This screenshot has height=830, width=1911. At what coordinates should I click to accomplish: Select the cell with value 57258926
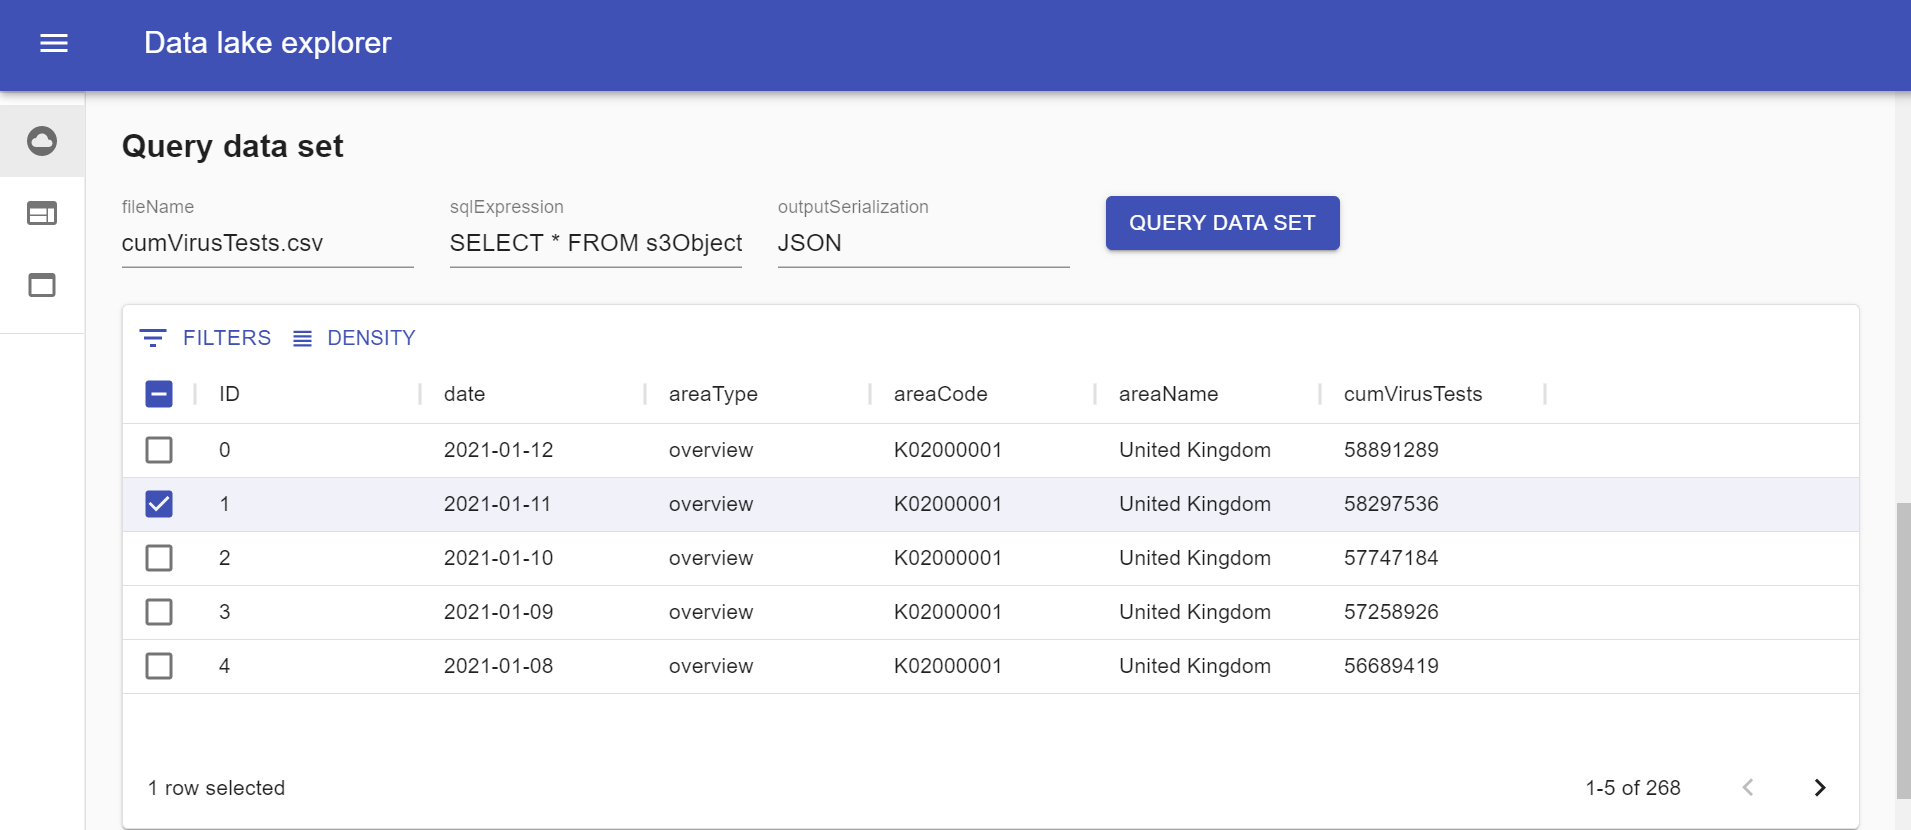1391,612
